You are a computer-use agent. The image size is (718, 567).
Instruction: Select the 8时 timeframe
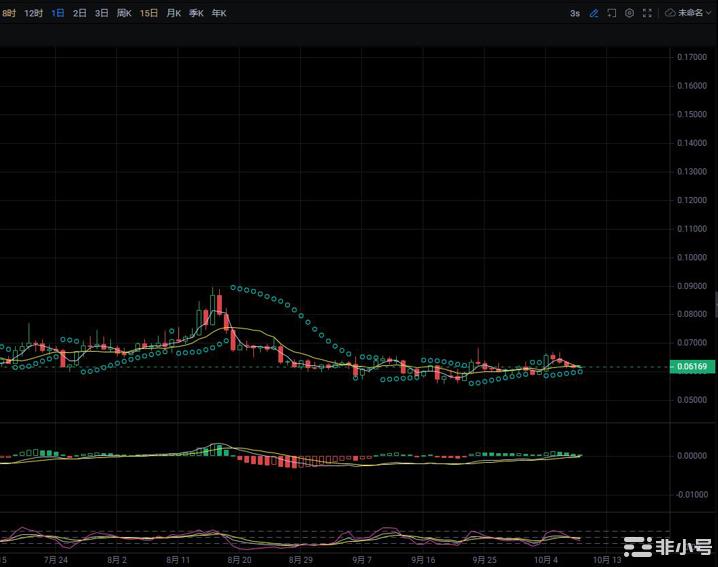click(x=9, y=13)
